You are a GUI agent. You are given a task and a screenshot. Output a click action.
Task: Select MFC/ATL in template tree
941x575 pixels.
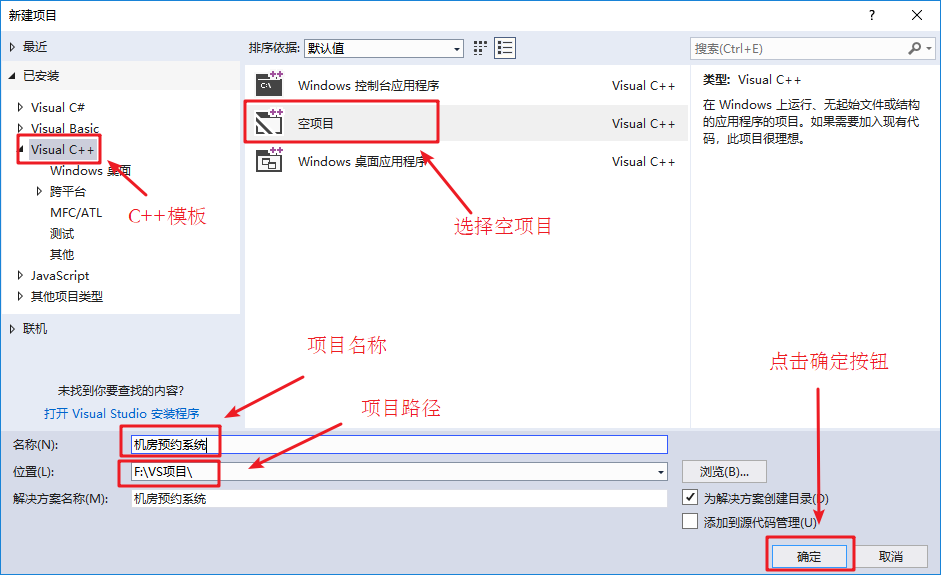click(x=76, y=212)
